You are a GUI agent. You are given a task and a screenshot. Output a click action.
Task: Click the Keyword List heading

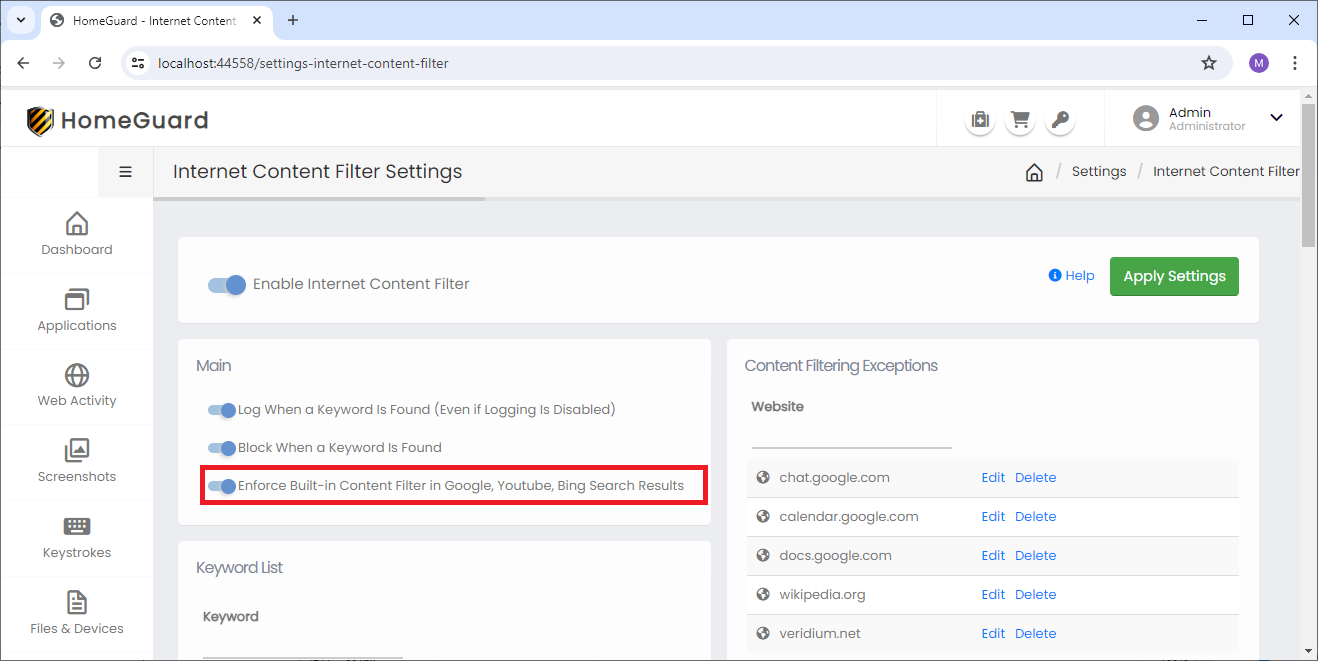[239, 568]
